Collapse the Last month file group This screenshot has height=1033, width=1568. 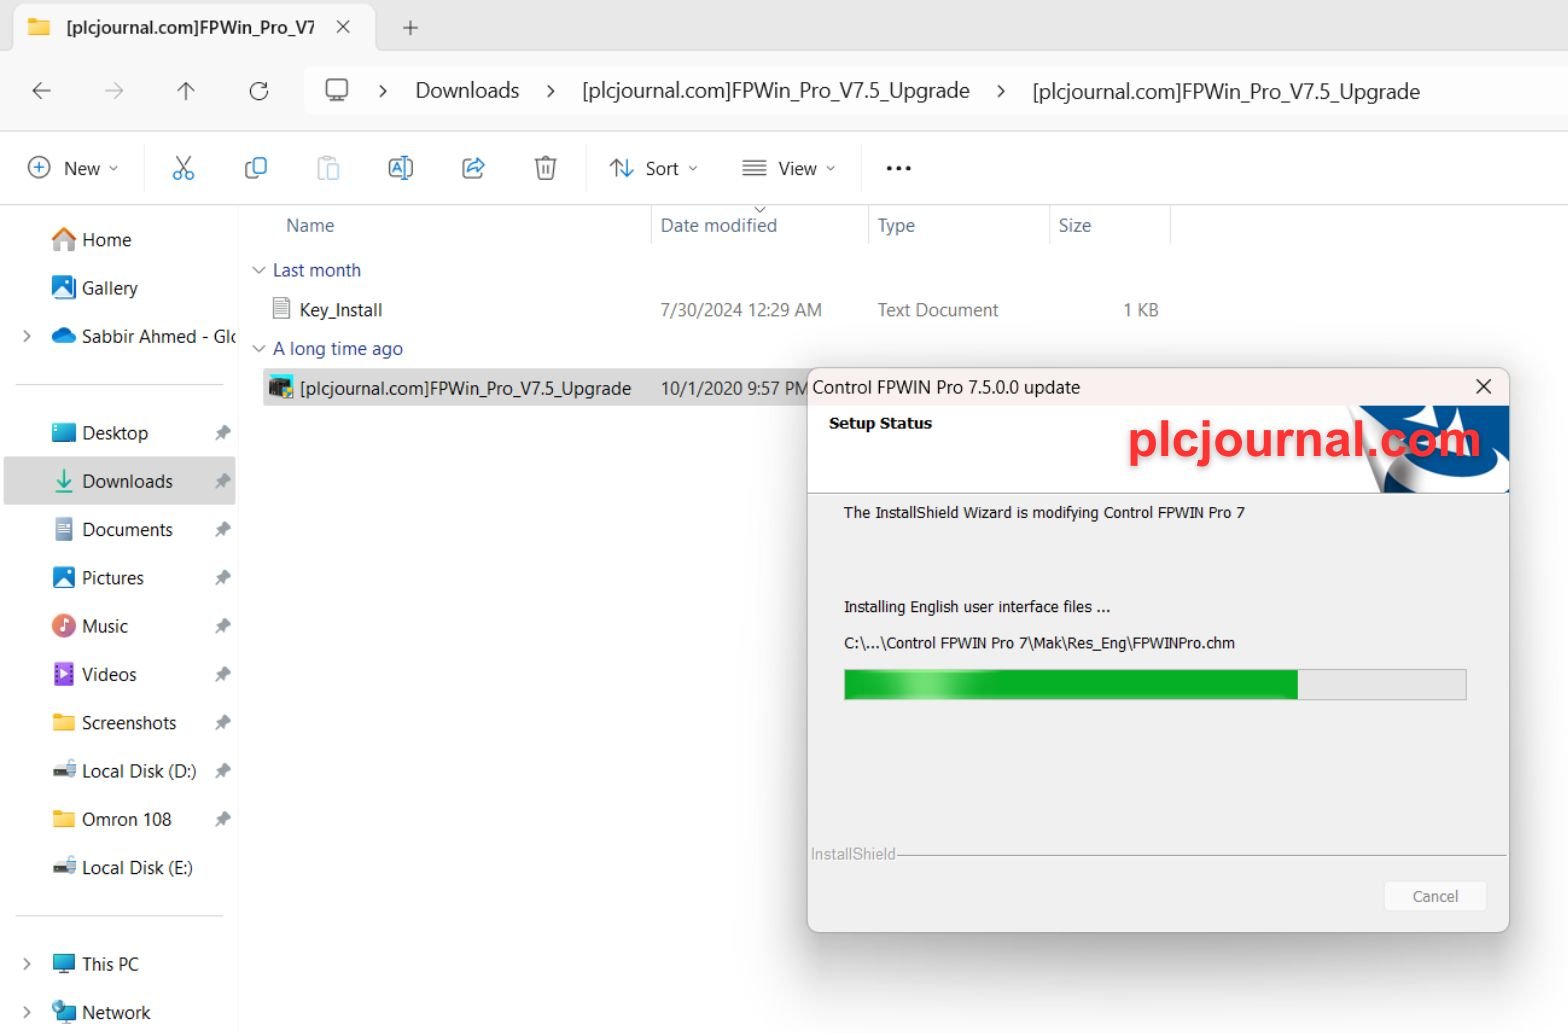click(x=259, y=270)
